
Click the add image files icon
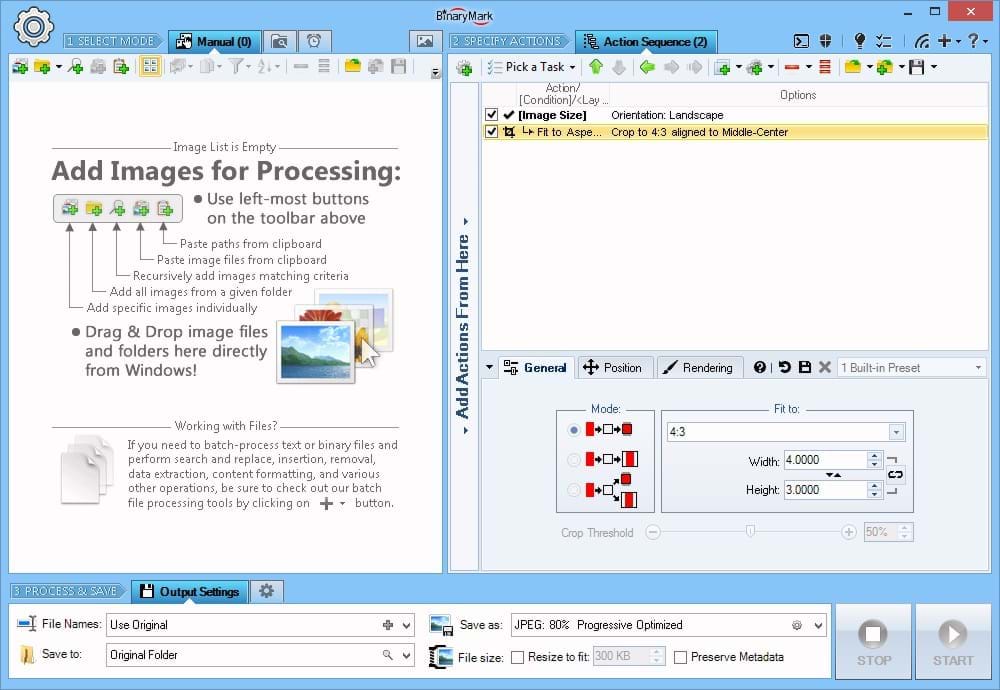(x=20, y=67)
